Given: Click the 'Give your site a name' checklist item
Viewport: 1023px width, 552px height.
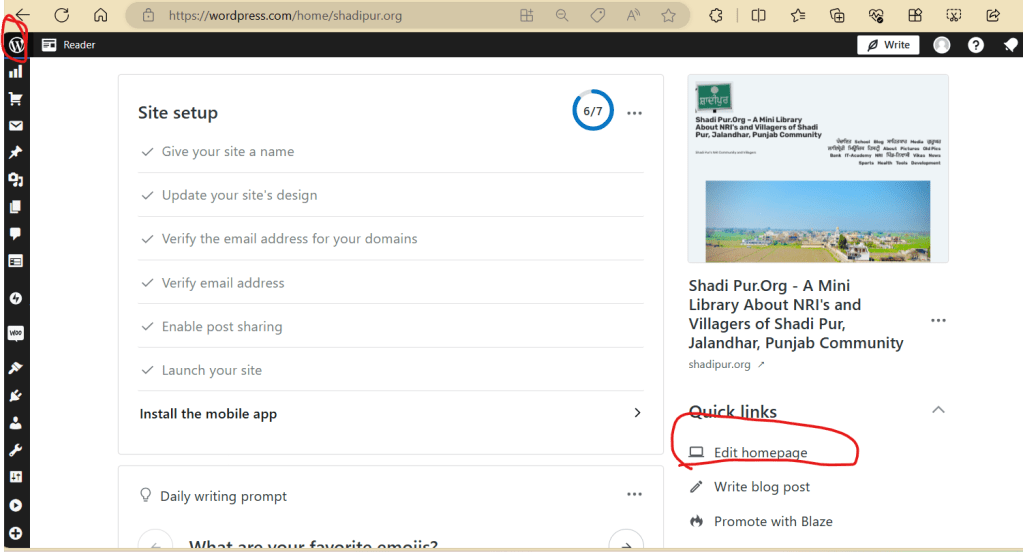Looking at the screenshot, I should click(x=227, y=152).
